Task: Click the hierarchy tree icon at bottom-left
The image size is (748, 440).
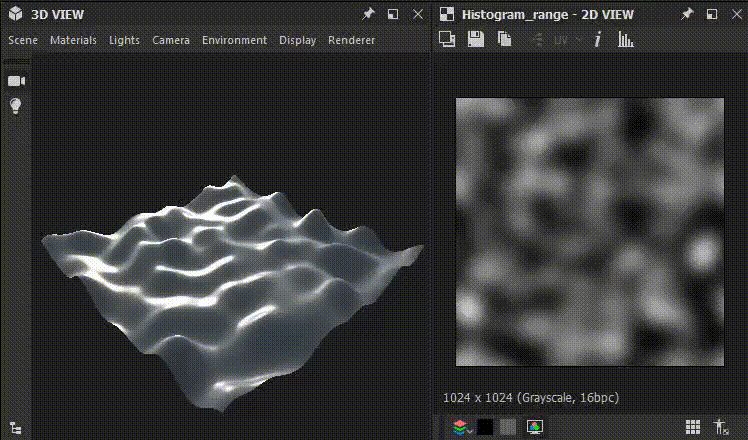Action: pyautogui.click(x=16, y=428)
